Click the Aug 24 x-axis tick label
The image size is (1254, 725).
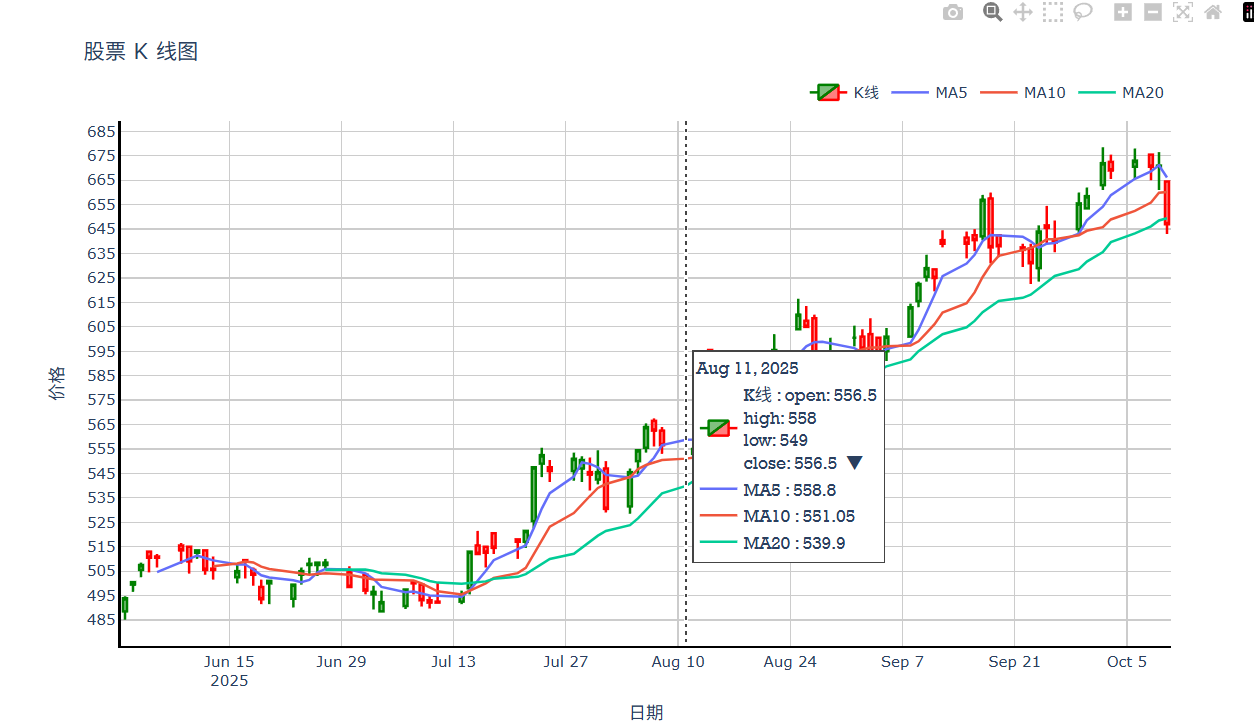coord(790,662)
